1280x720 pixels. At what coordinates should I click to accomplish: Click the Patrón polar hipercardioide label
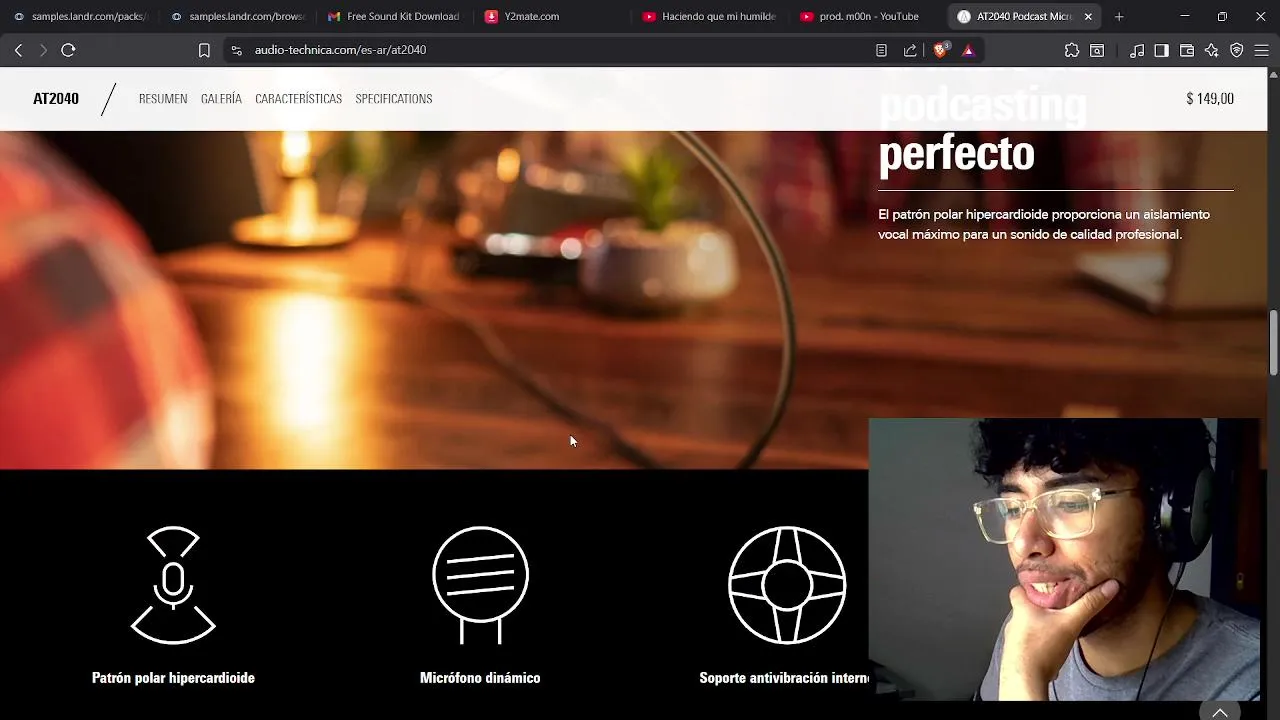[173, 678]
